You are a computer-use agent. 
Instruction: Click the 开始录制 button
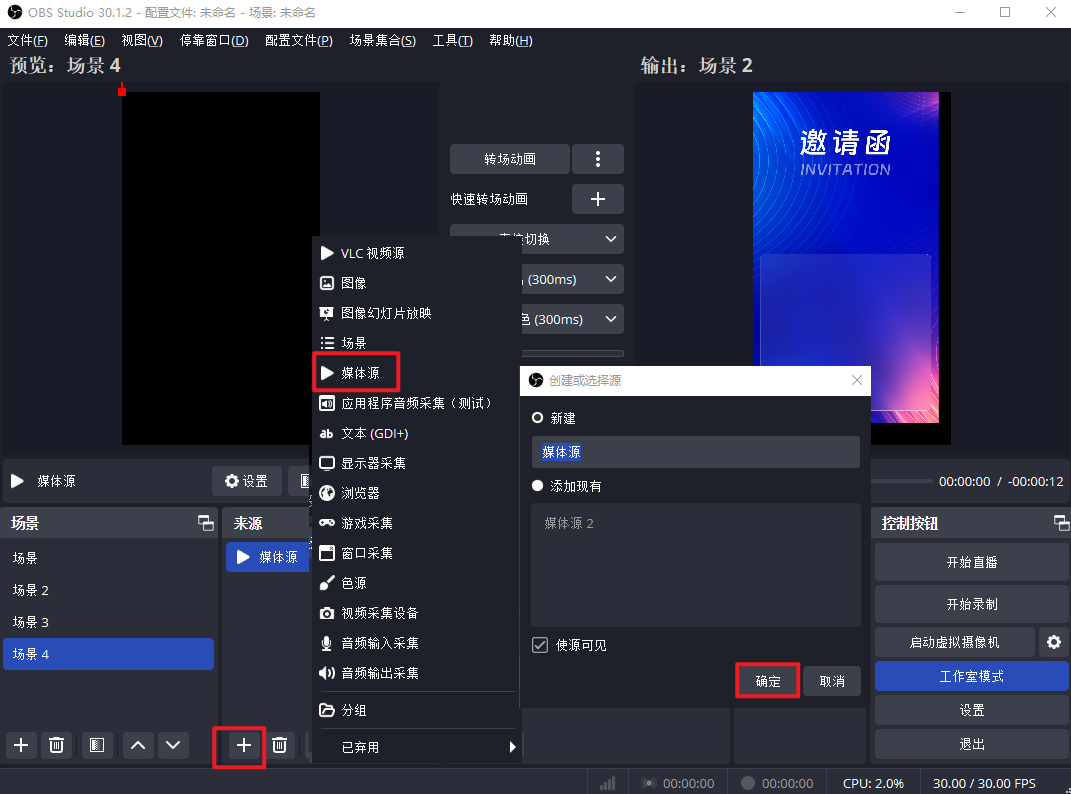click(971, 604)
